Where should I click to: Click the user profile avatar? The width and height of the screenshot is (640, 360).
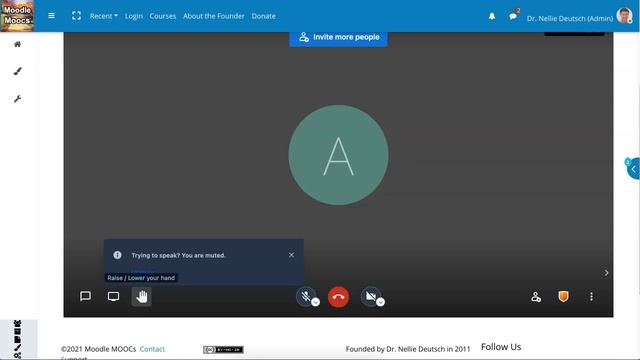click(624, 16)
